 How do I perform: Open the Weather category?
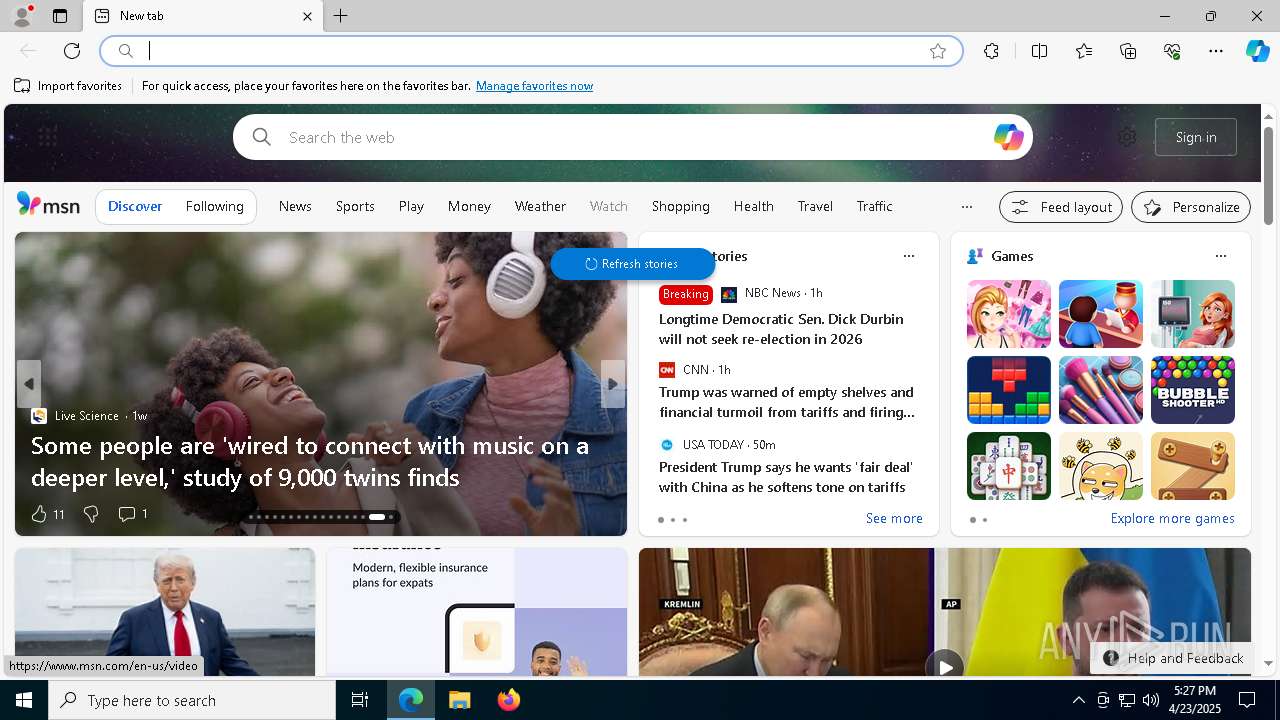click(x=540, y=206)
